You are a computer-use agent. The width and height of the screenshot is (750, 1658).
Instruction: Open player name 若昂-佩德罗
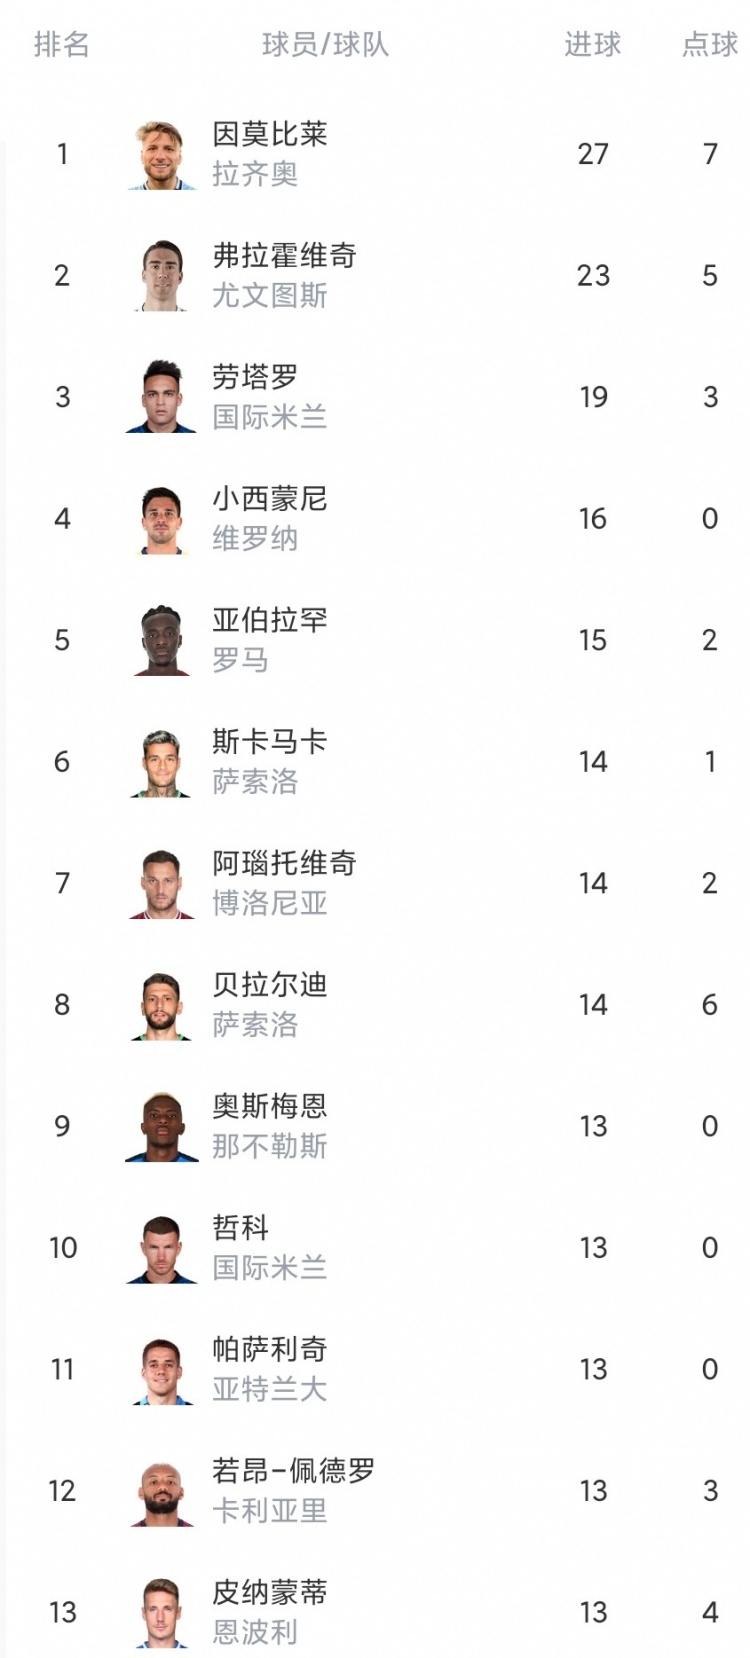293,1471
